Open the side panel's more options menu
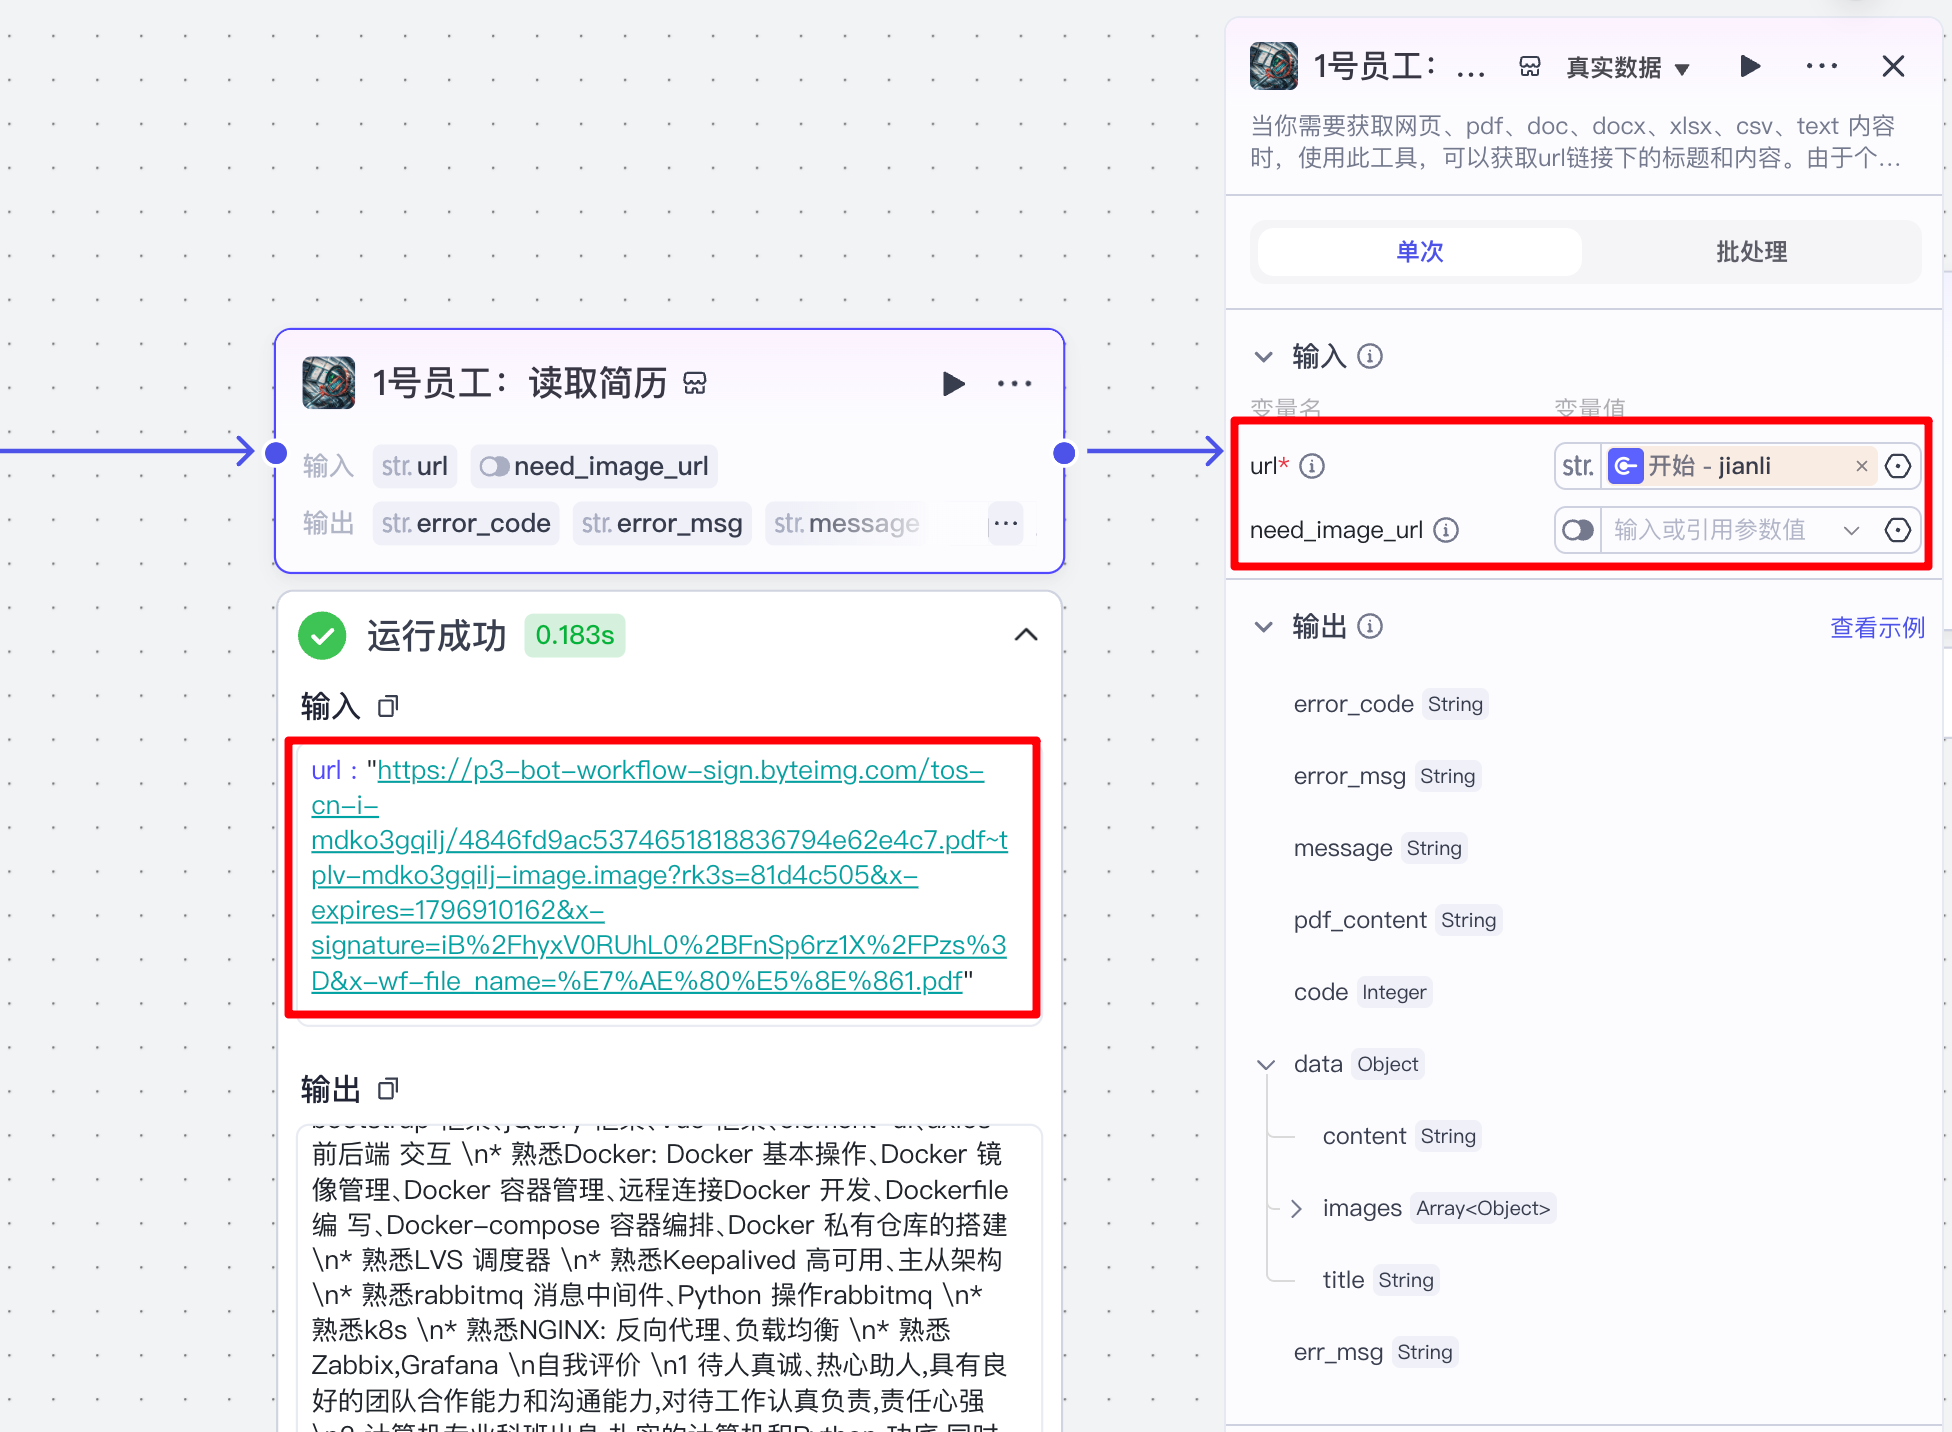The height and width of the screenshot is (1432, 1952). click(1821, 67)
